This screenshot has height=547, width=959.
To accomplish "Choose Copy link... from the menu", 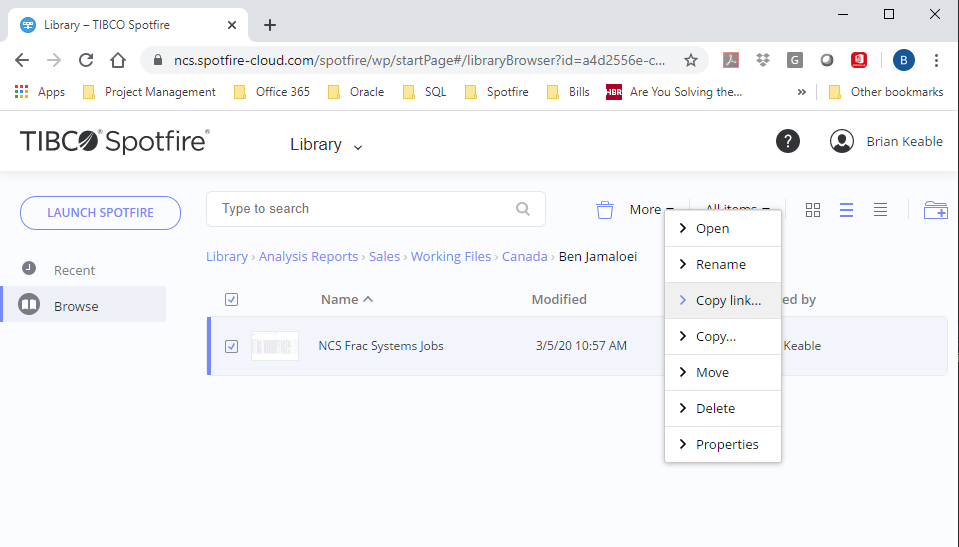I will [x=727, y=300].
